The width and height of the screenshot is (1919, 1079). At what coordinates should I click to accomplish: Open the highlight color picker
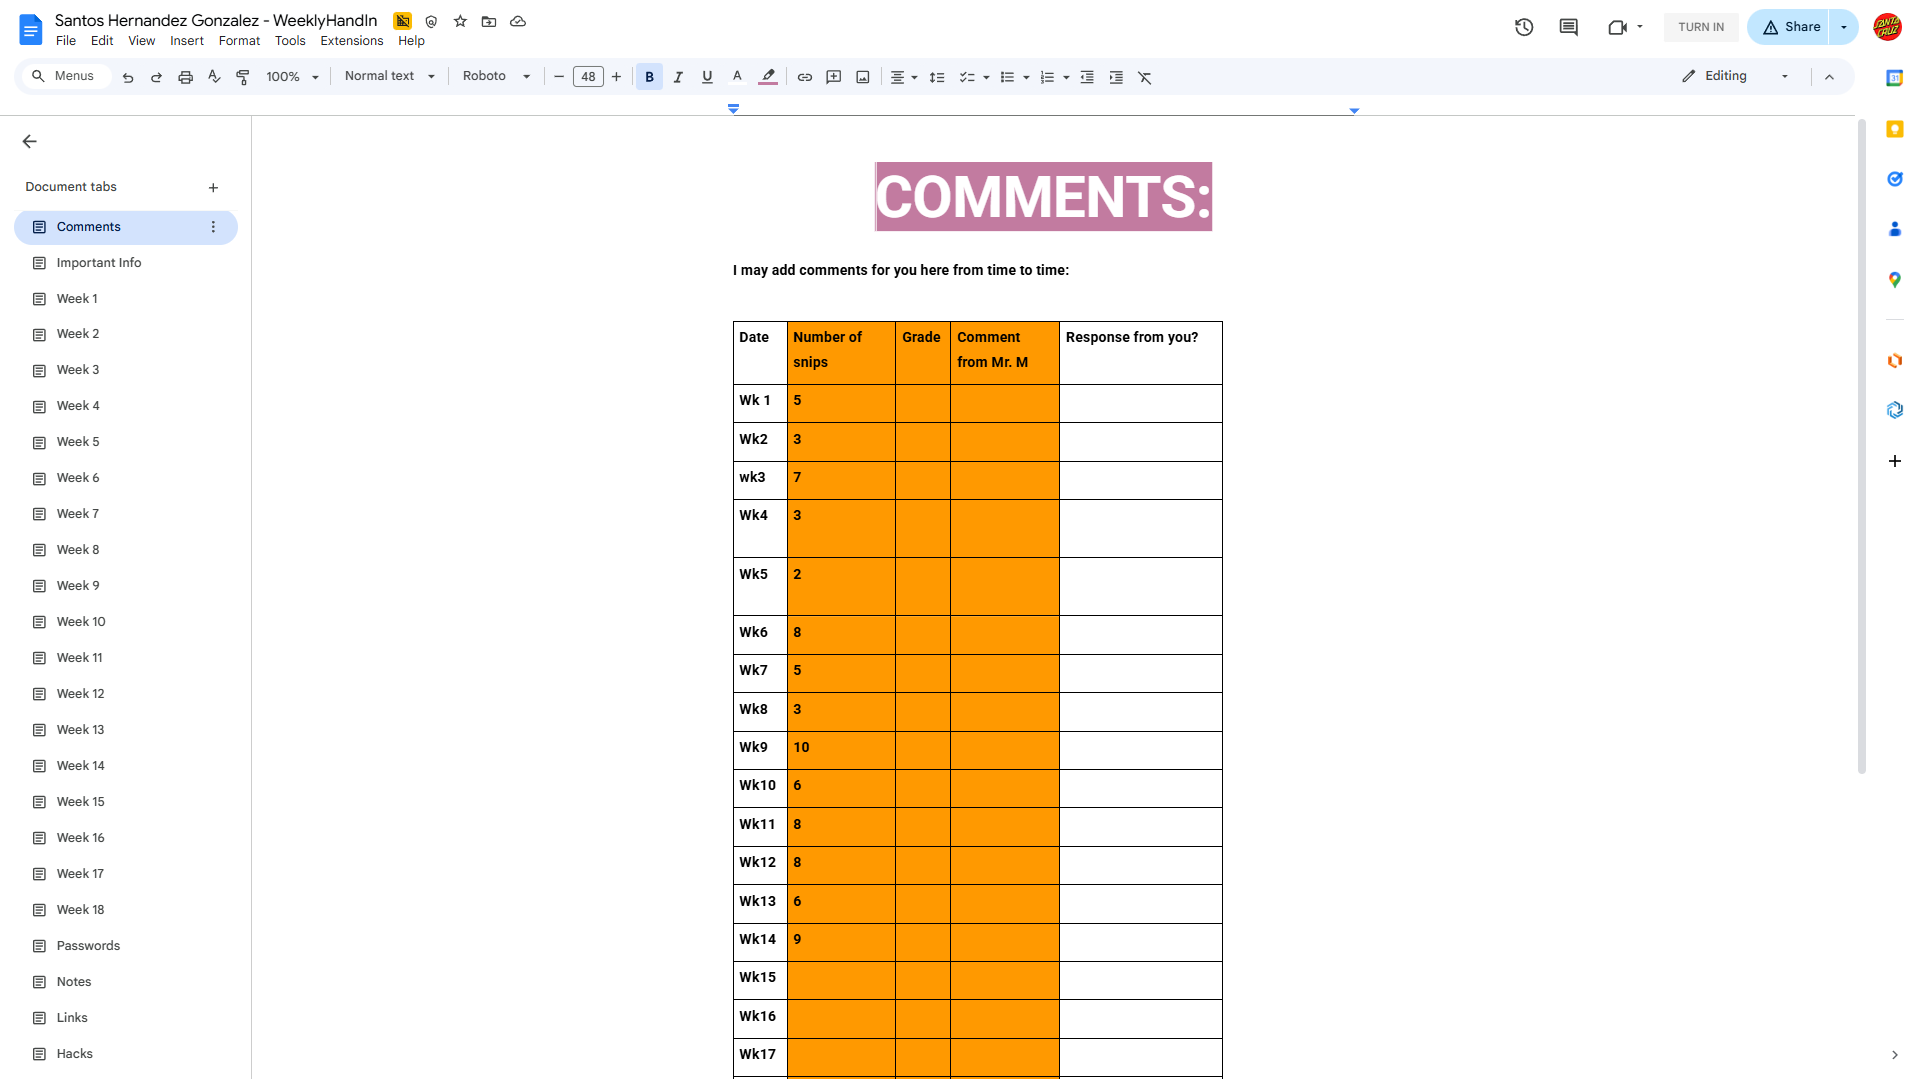(x=768, y=77)
